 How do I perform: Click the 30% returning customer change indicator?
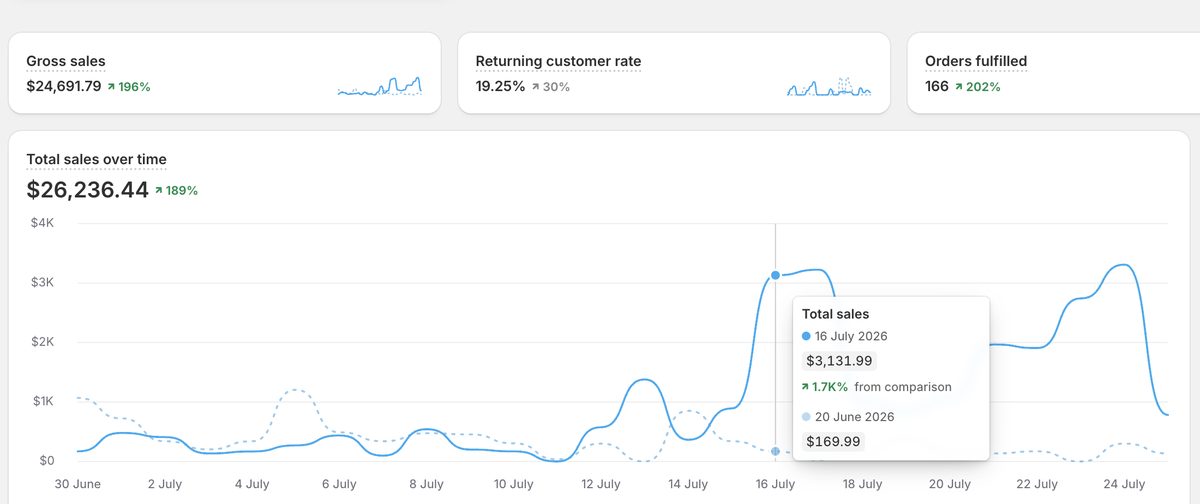(551, 87)
